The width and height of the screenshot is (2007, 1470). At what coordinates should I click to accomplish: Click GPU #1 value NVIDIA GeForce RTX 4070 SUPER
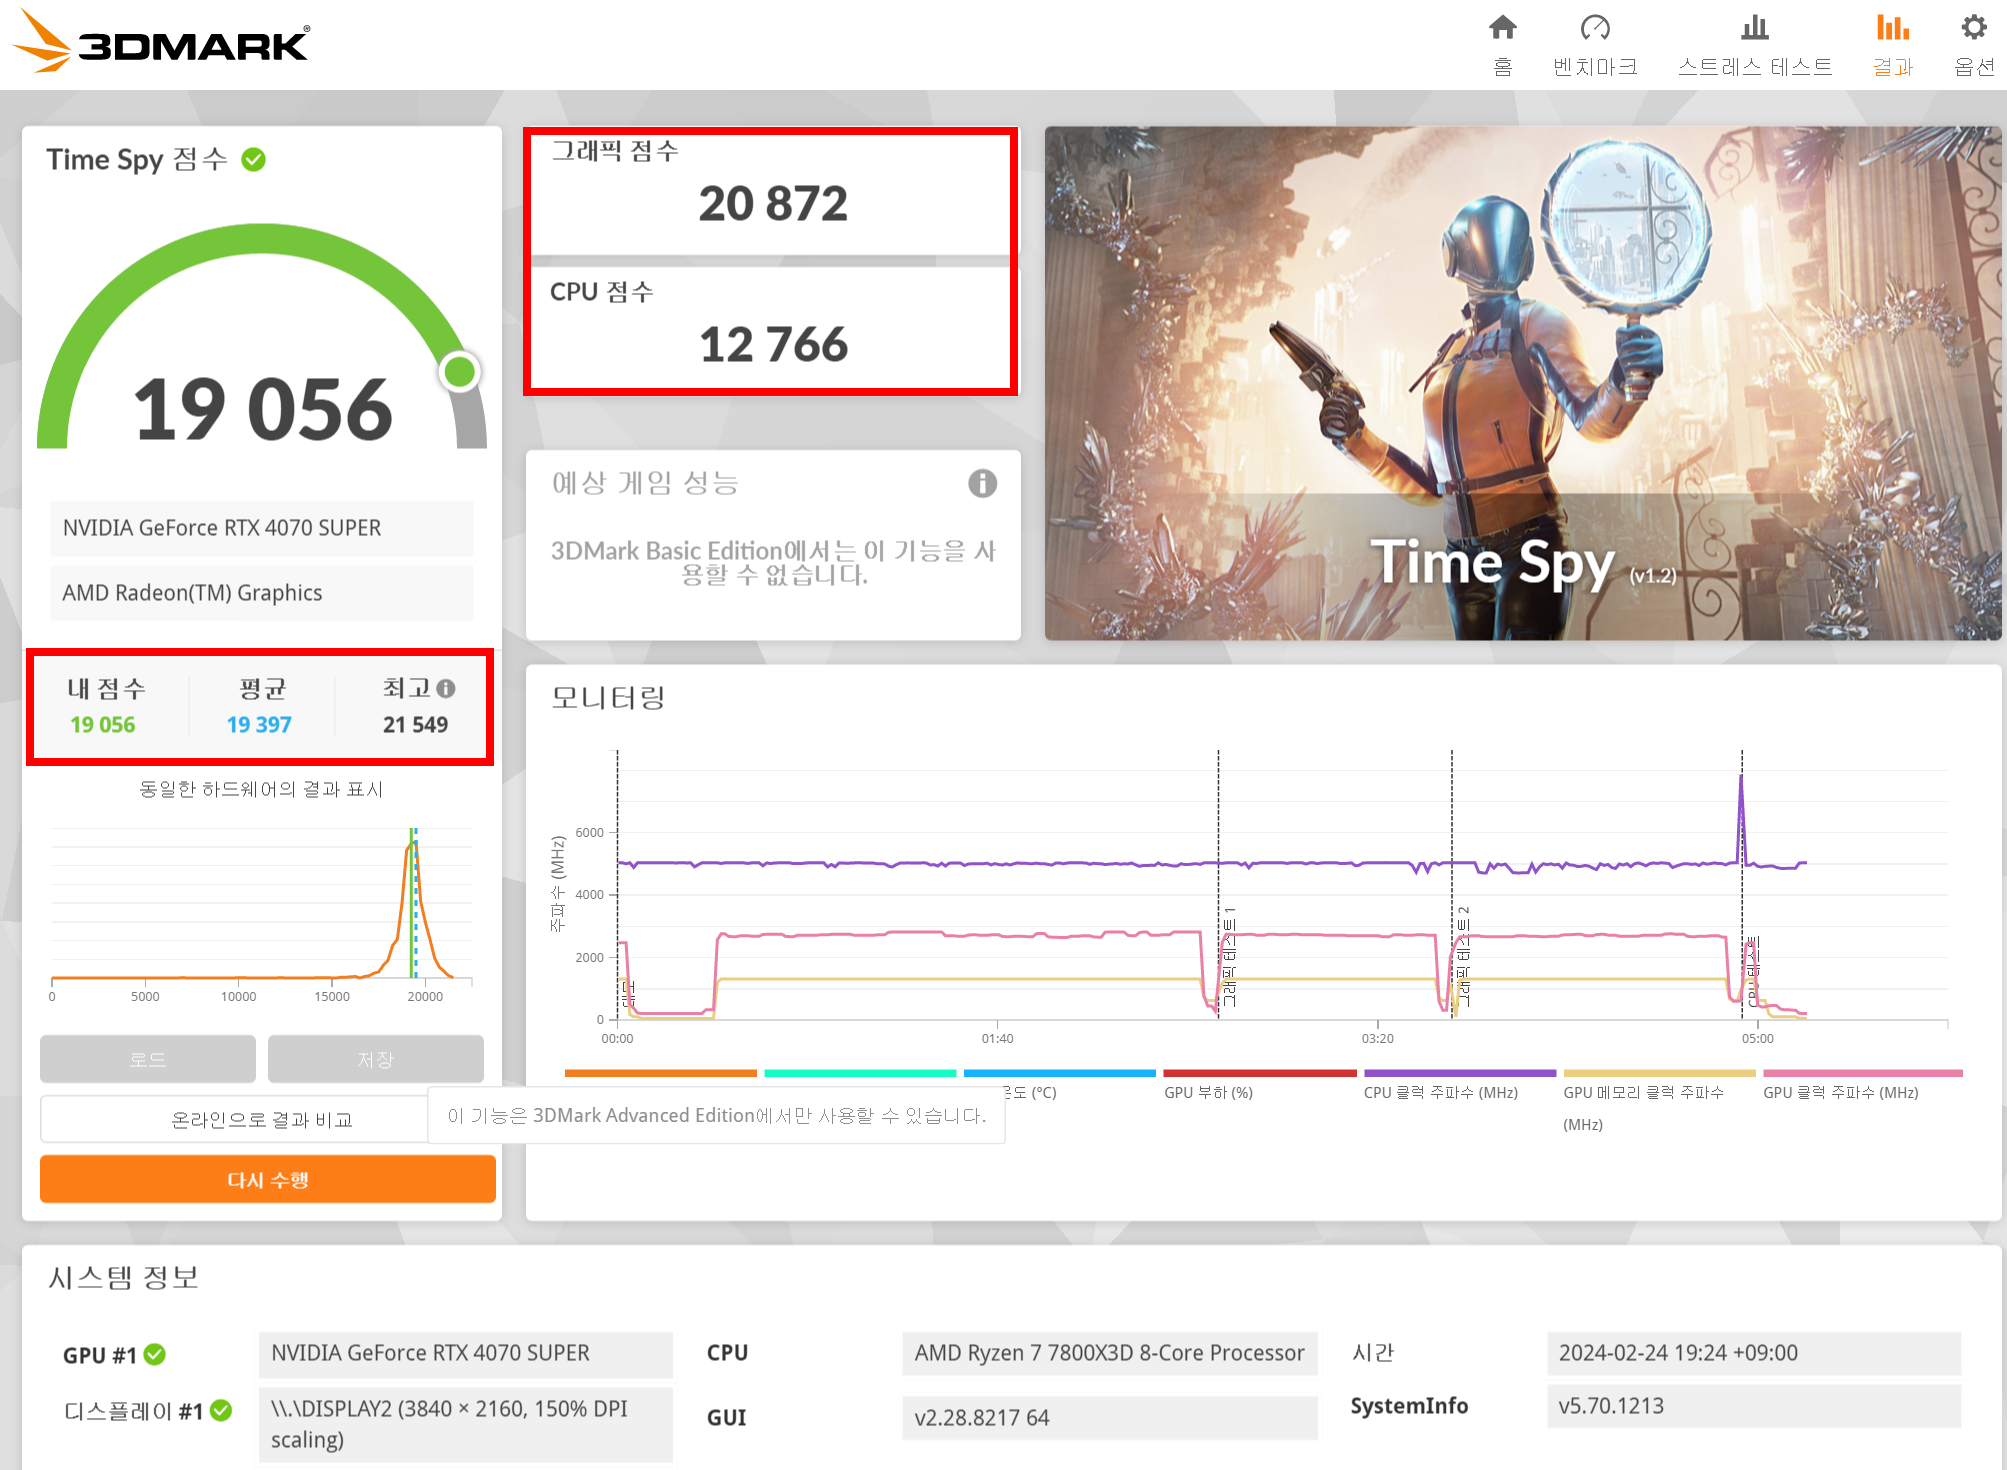pyautogui.click(x=465, y=1353)
